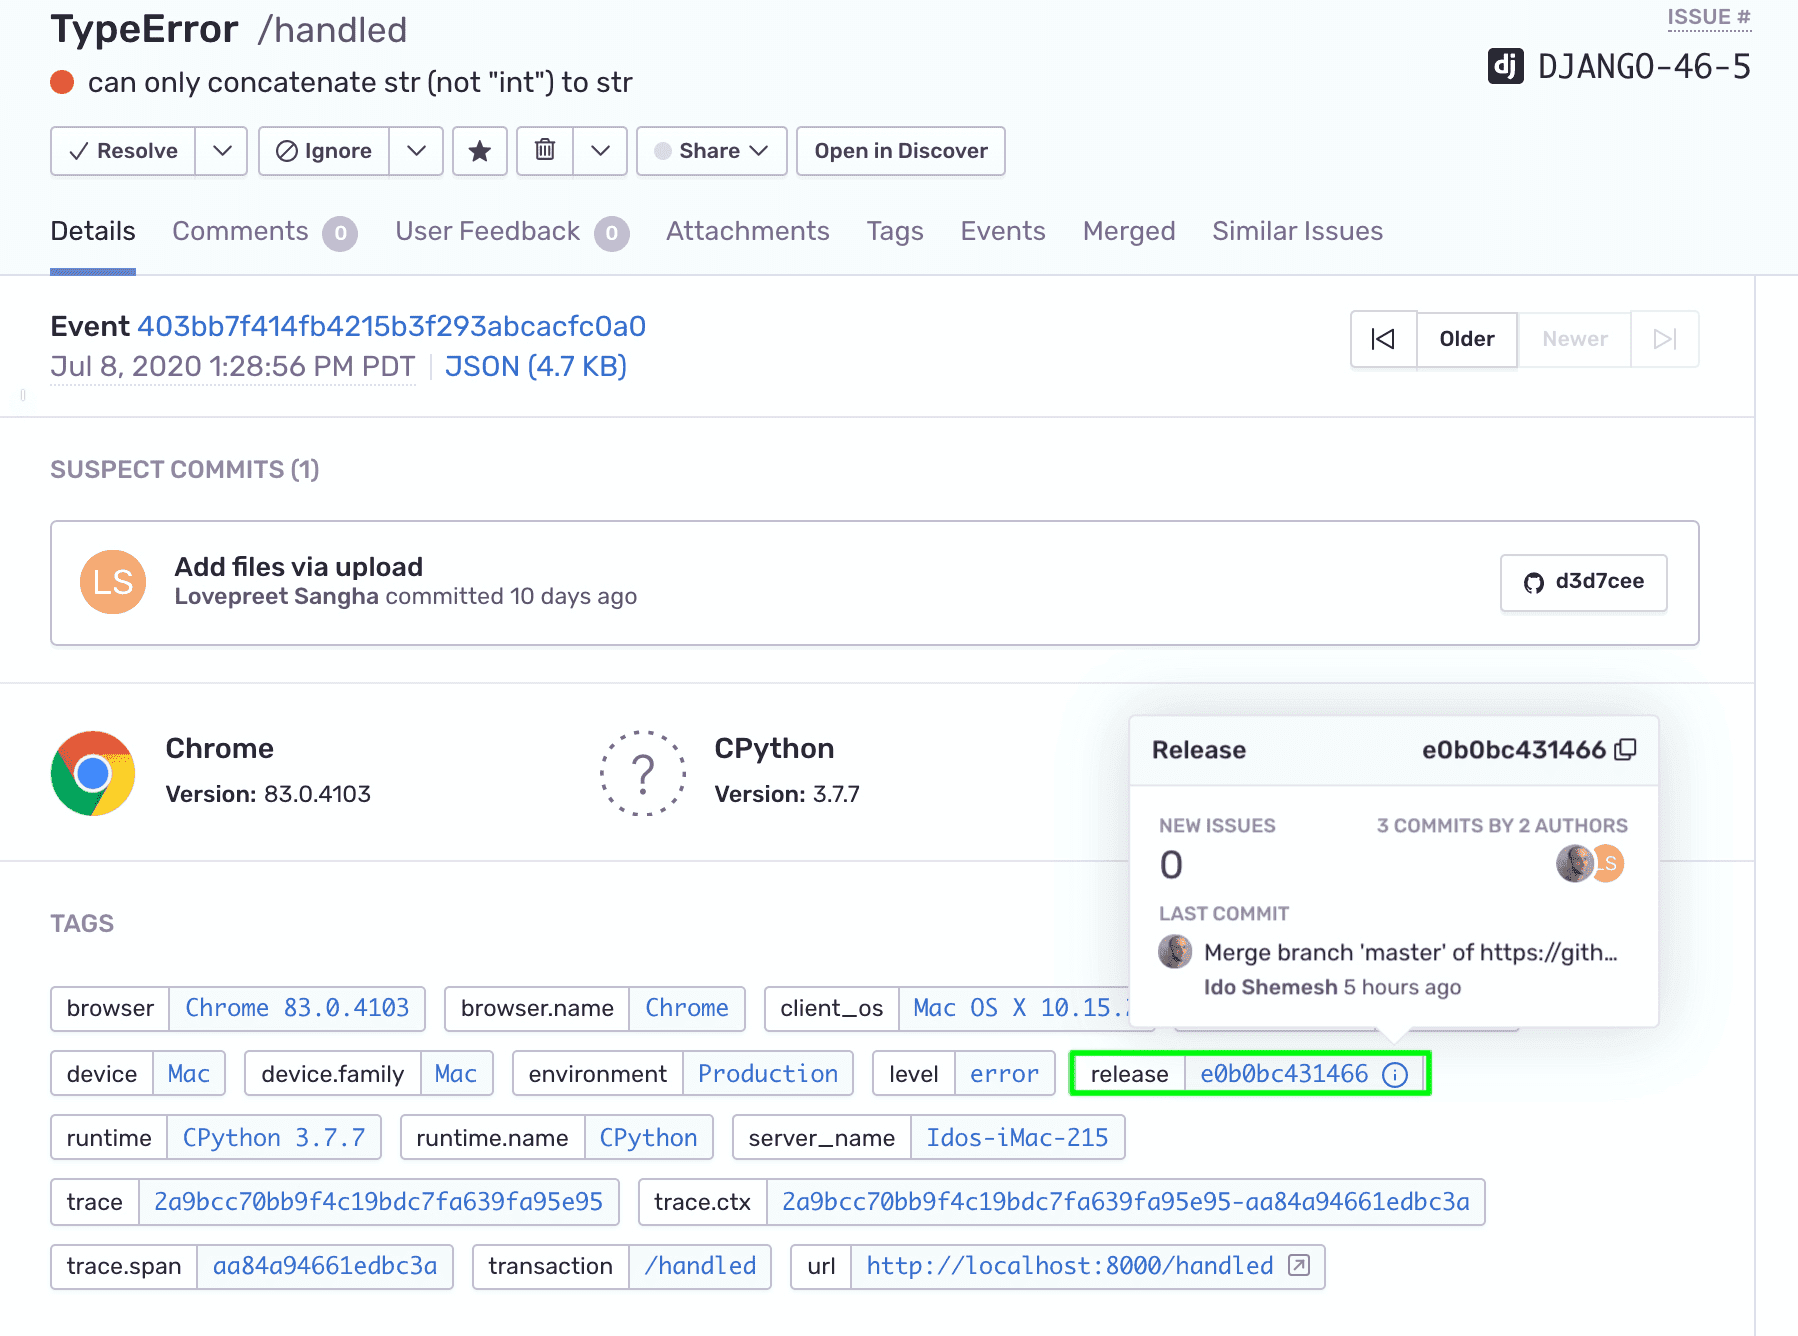Viewport: 1798px width, 1336px height.
Task: Expand the delete options dropdown arrow
Action: (x=600, y=151)
